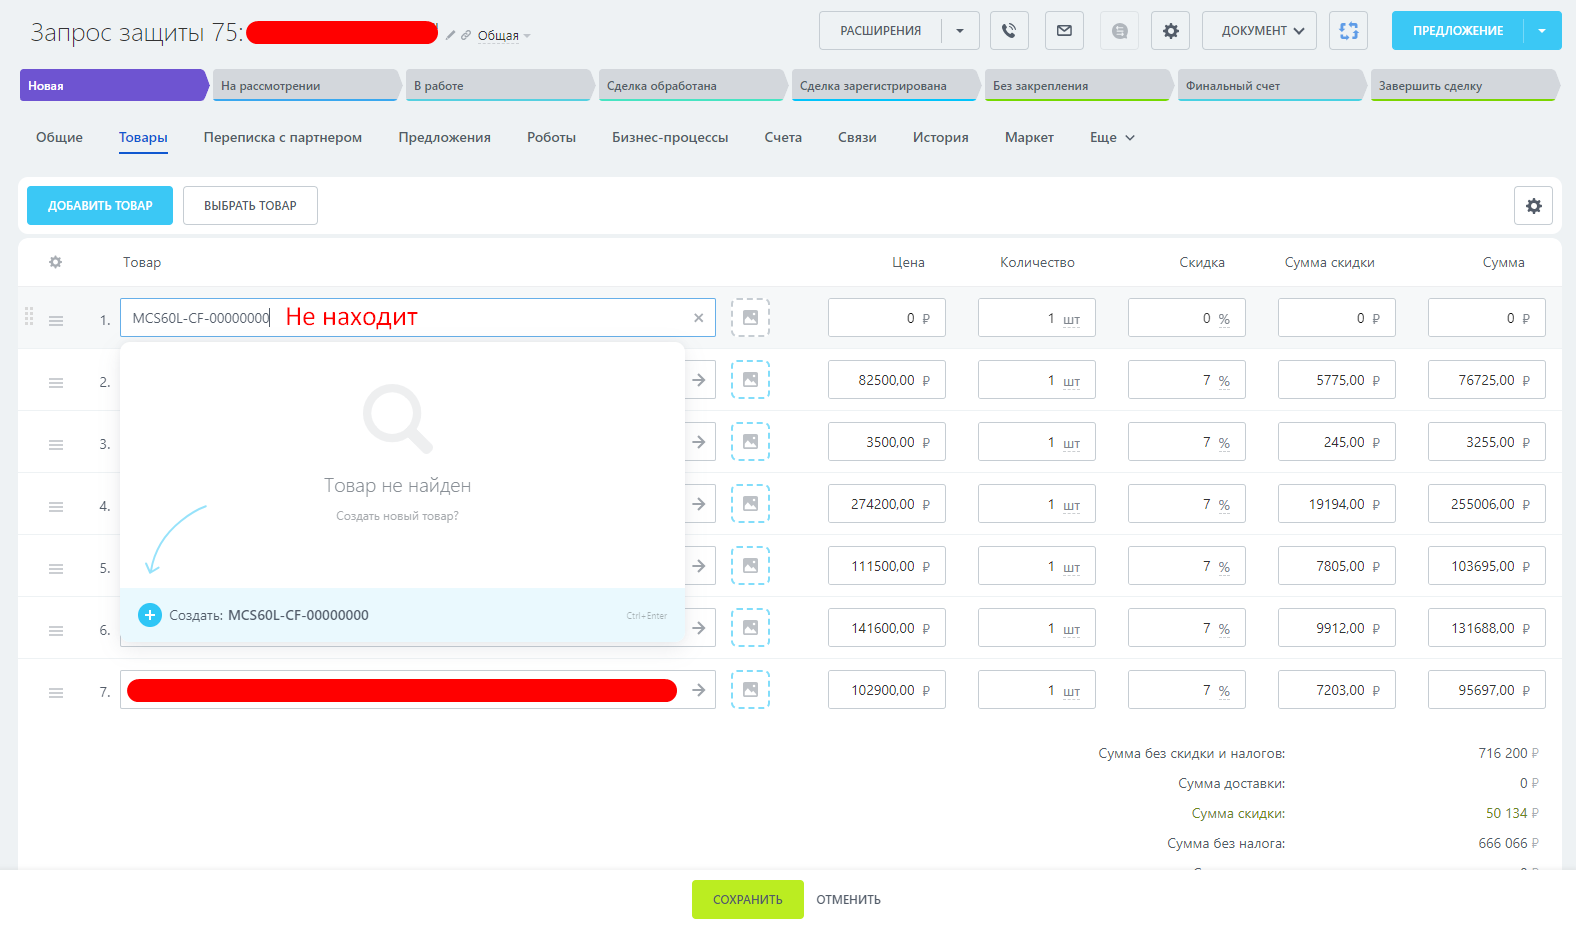Click the phone call icon button
The height and width of the screenshot is (926, 1576).
1009,31
